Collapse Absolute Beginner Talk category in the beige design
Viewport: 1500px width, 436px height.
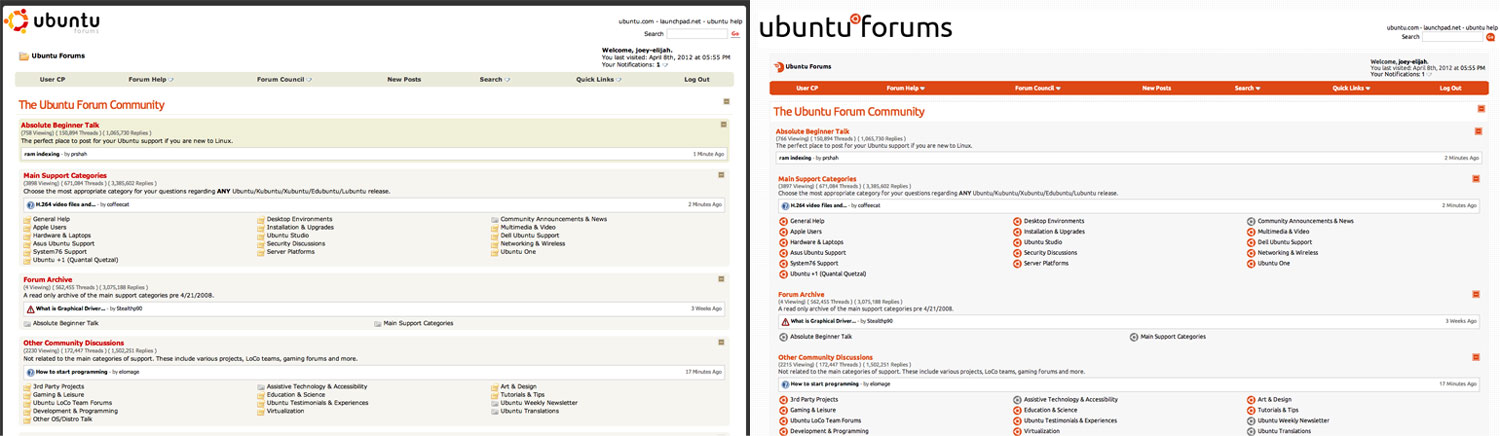(x=723, y=125)
